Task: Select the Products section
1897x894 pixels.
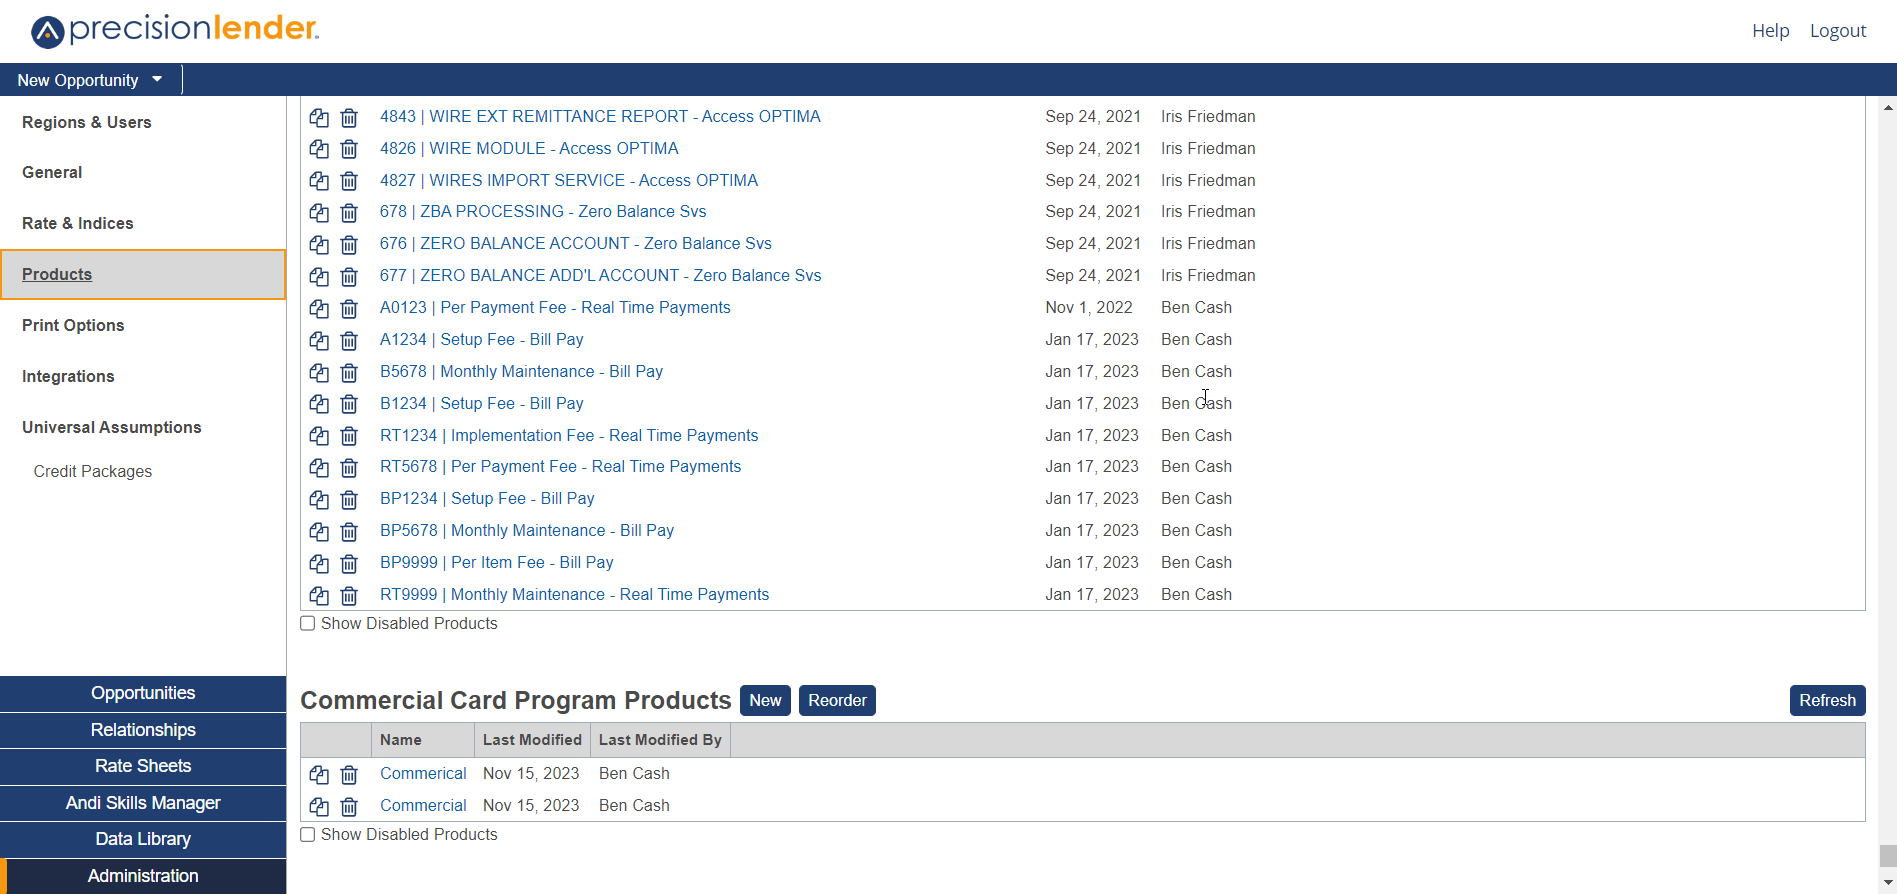Action: click(143, 274)
